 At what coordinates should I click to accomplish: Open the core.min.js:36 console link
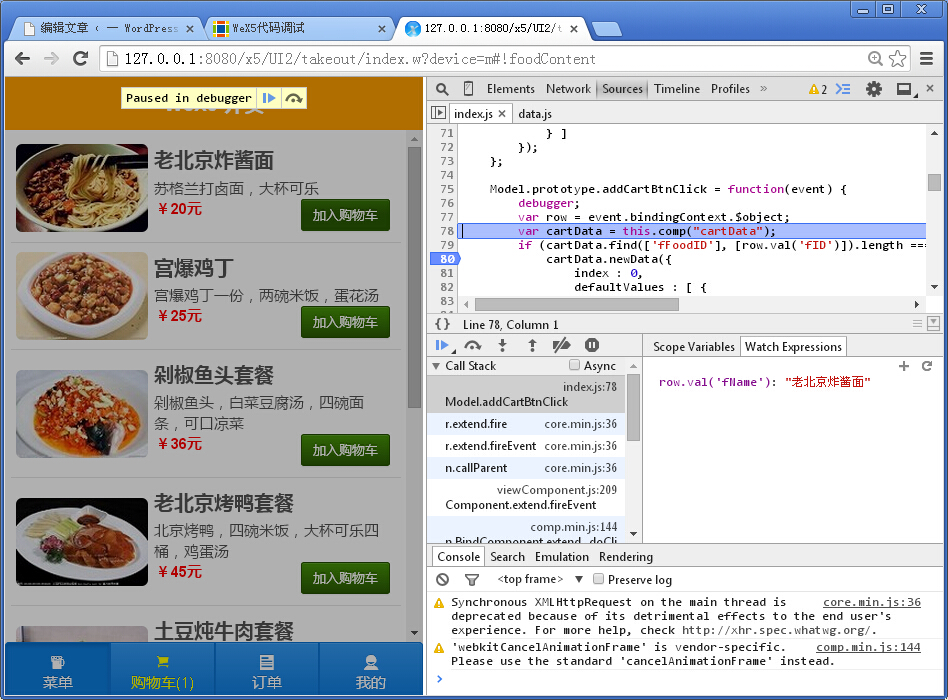[x=872, y=601]
